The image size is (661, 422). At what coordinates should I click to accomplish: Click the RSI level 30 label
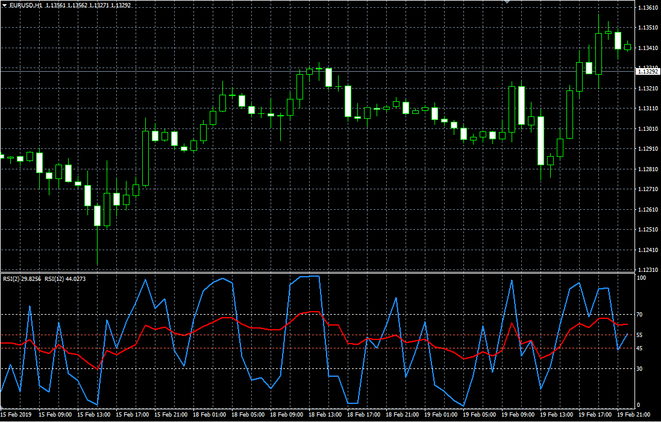tap(640, 368)
